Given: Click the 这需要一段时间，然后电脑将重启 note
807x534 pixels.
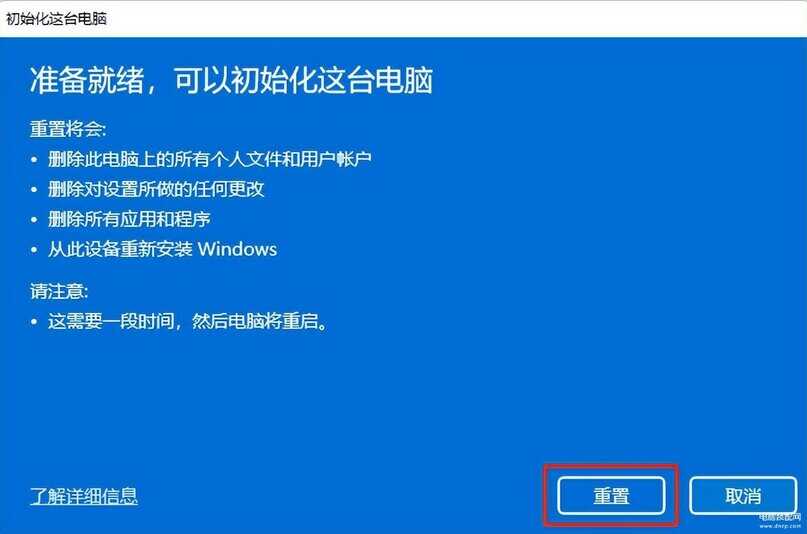Looking at the screenshot, I should click(x=188, y=322).
